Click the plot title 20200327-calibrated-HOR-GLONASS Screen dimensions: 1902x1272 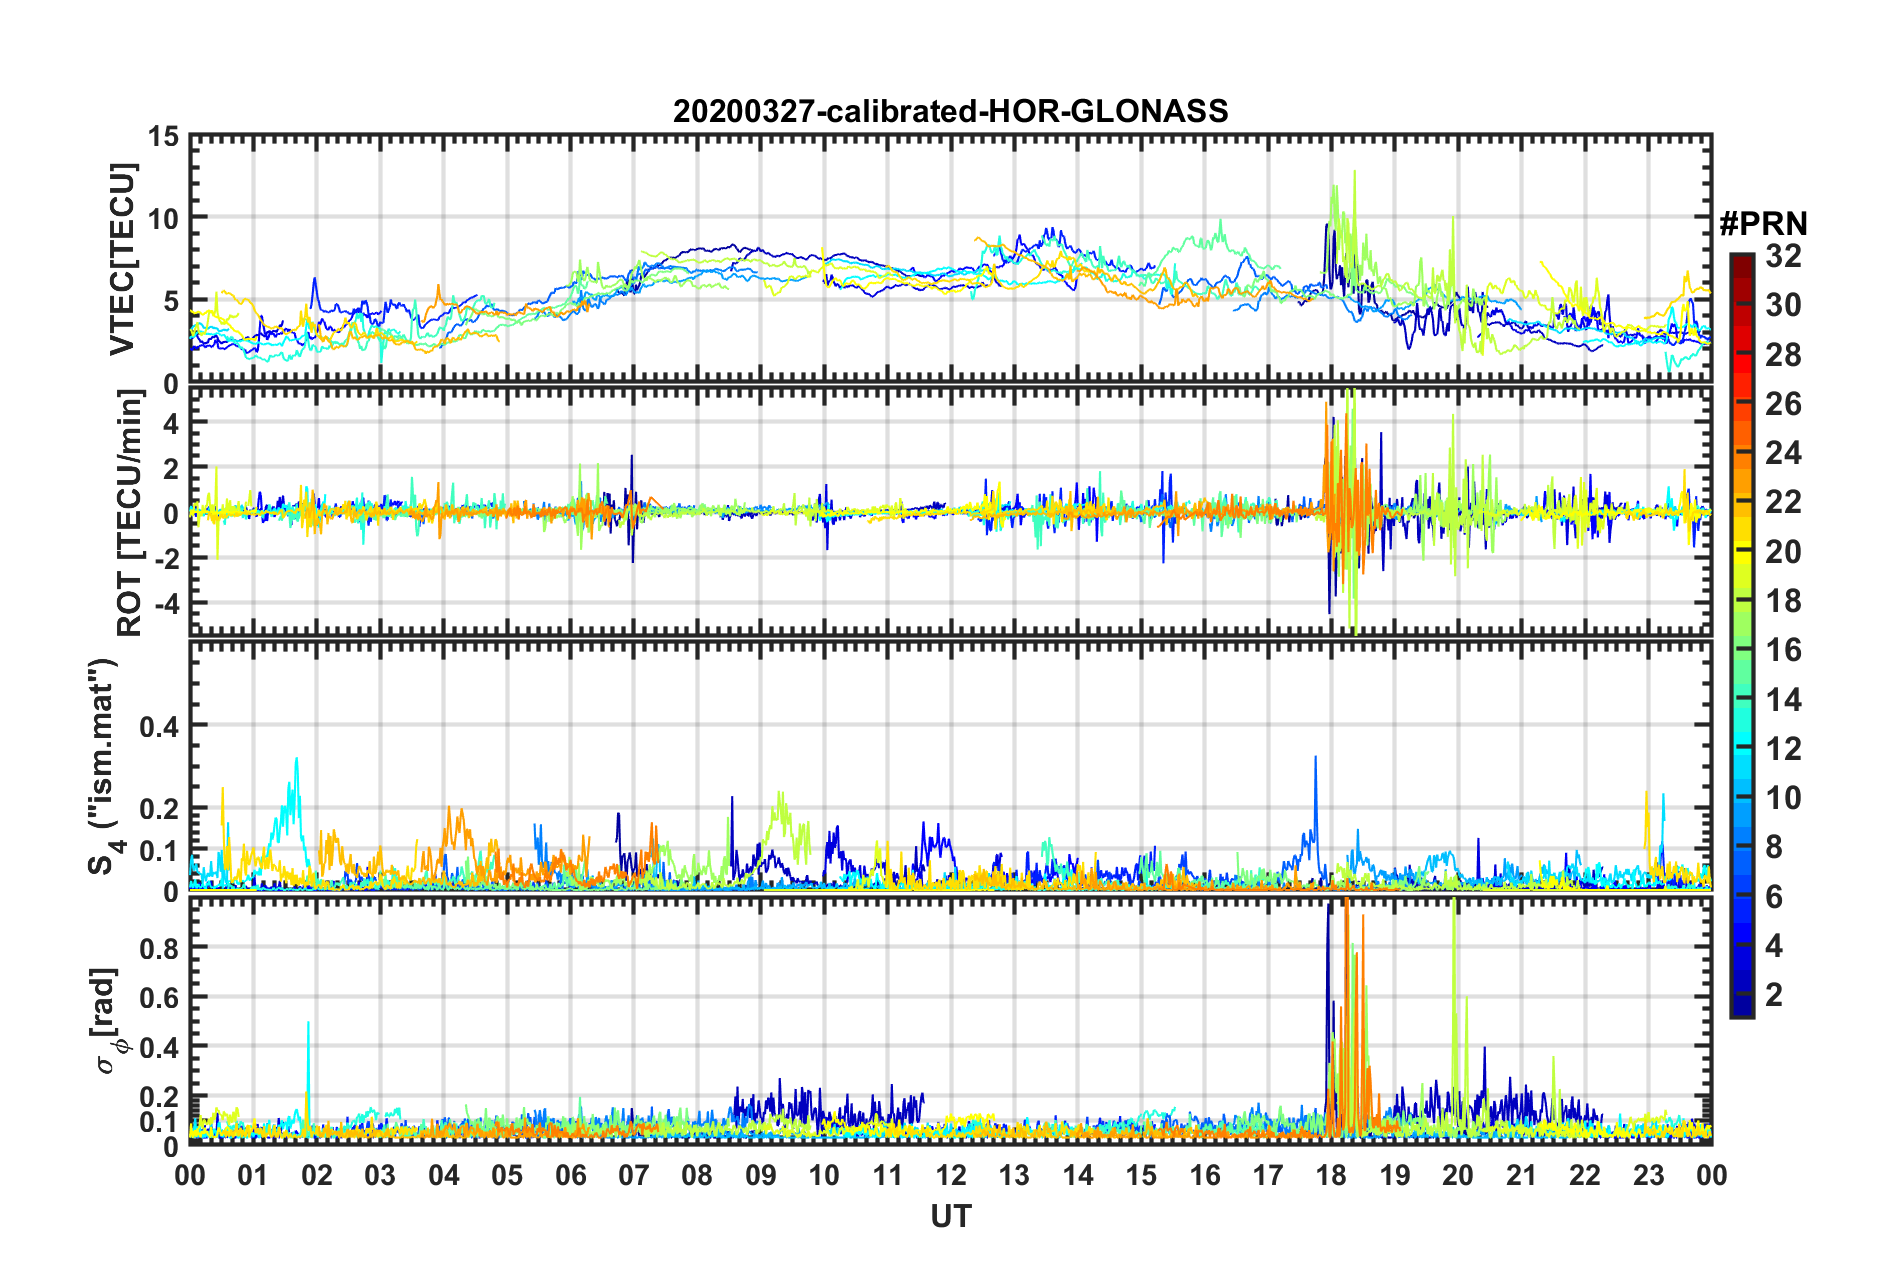point(950,111)
